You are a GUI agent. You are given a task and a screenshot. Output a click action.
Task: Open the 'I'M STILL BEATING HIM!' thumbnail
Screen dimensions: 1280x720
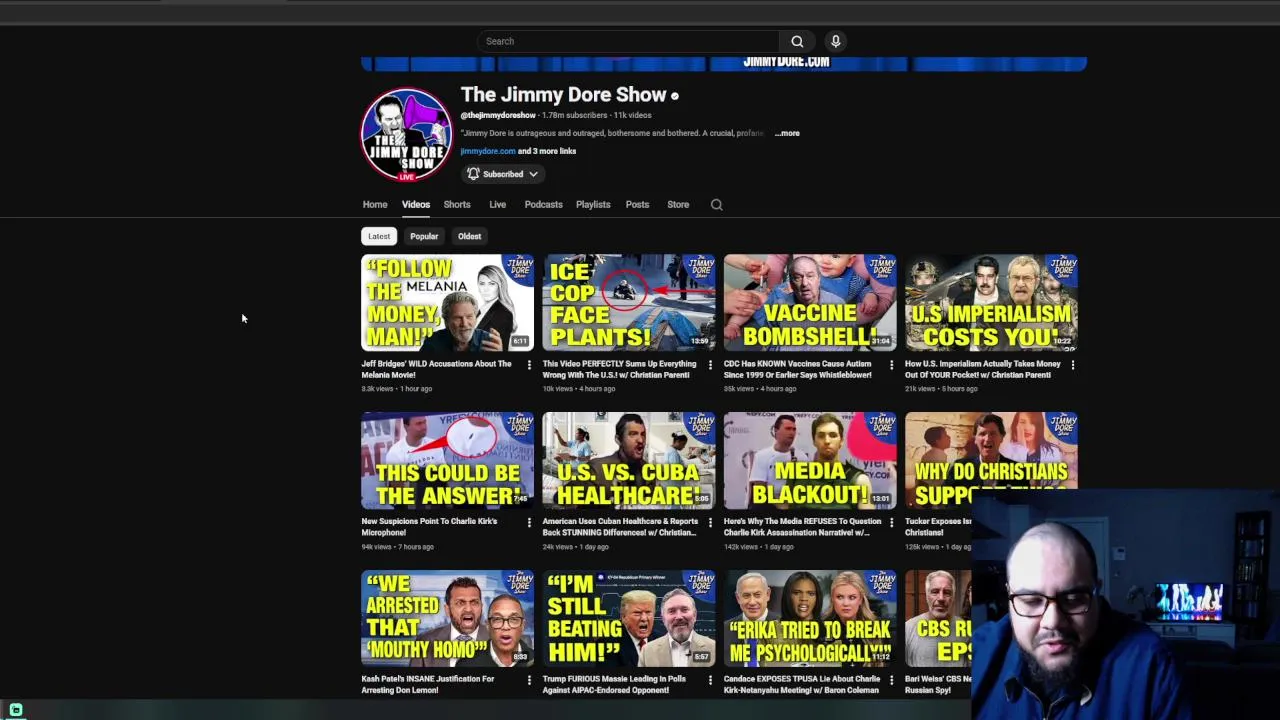click(x=629, y=618)
